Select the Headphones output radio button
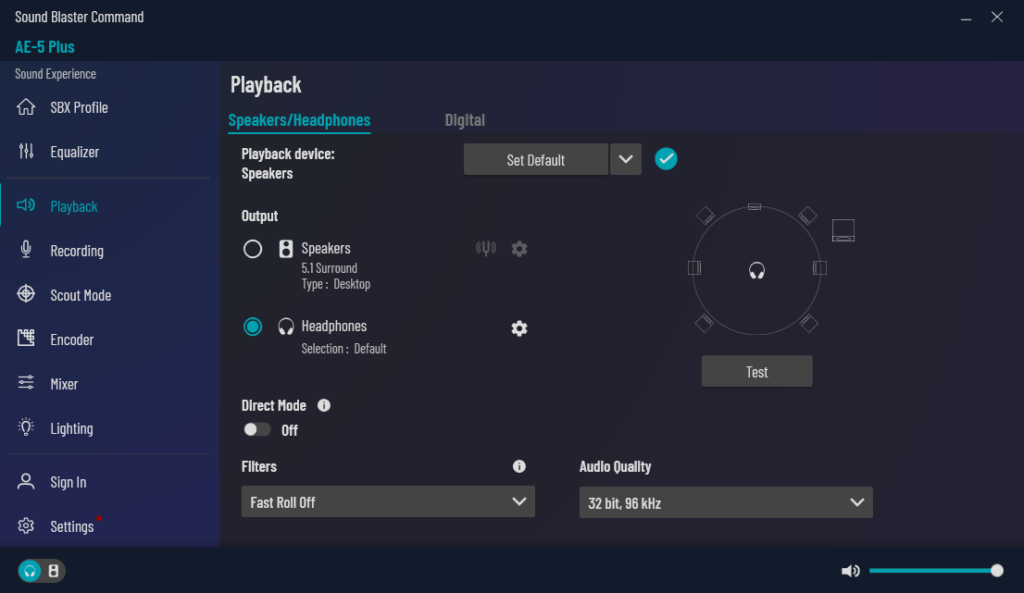Image resolution: width=1024 pixels, height=593 pixels. [x=253, y=327]
